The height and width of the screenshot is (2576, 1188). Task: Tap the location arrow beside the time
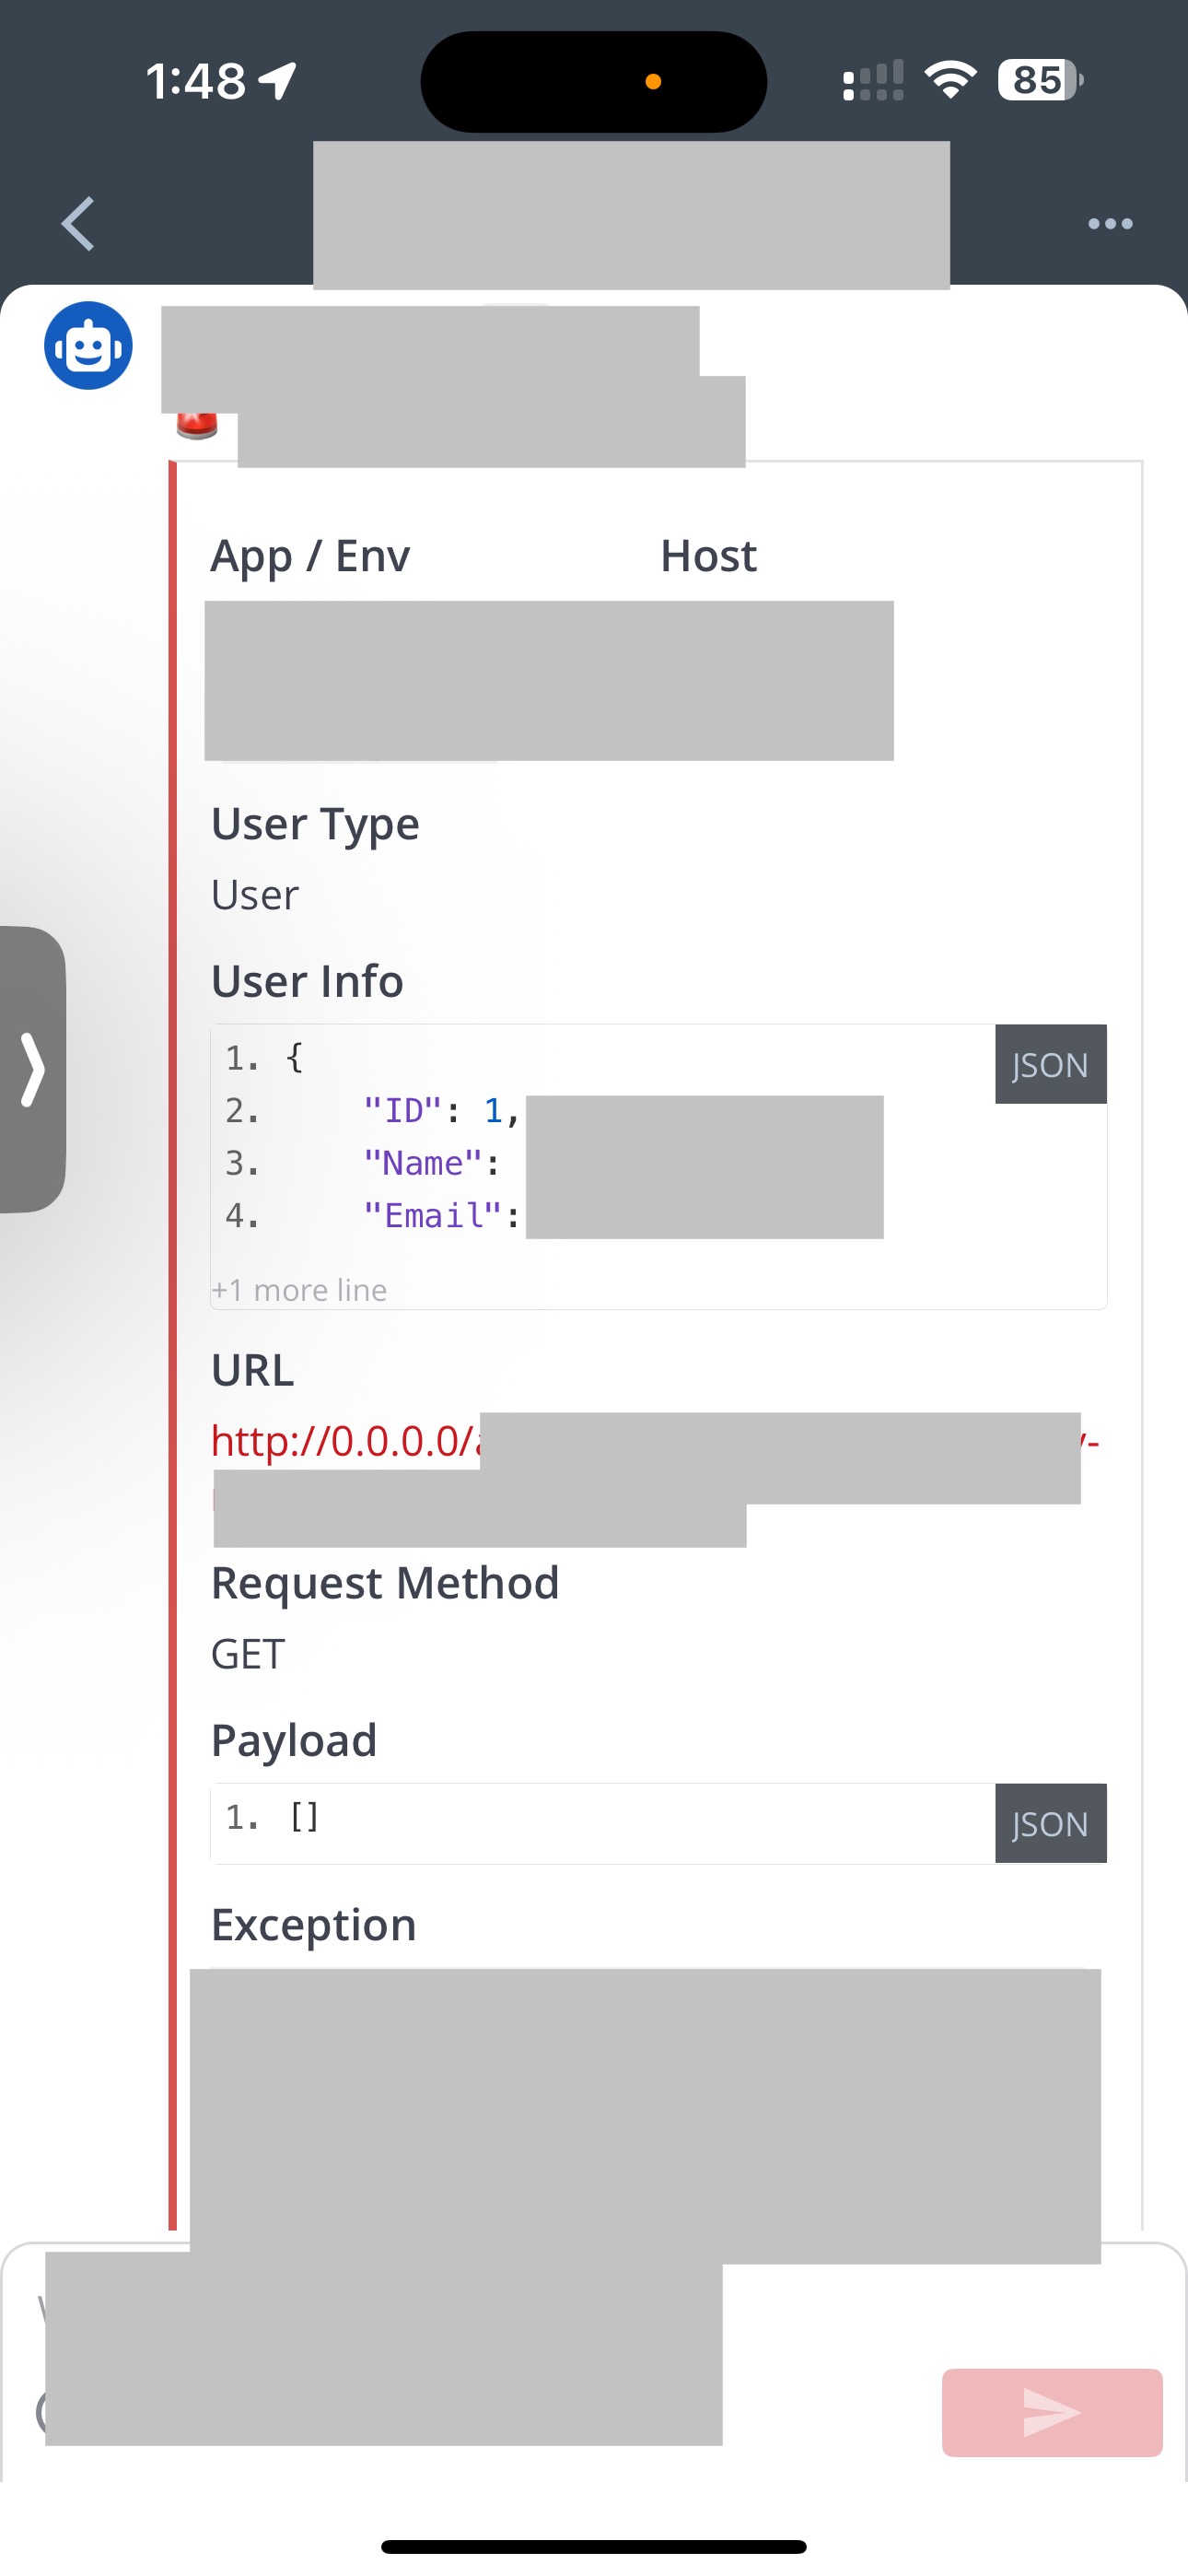tap(278, 81)
